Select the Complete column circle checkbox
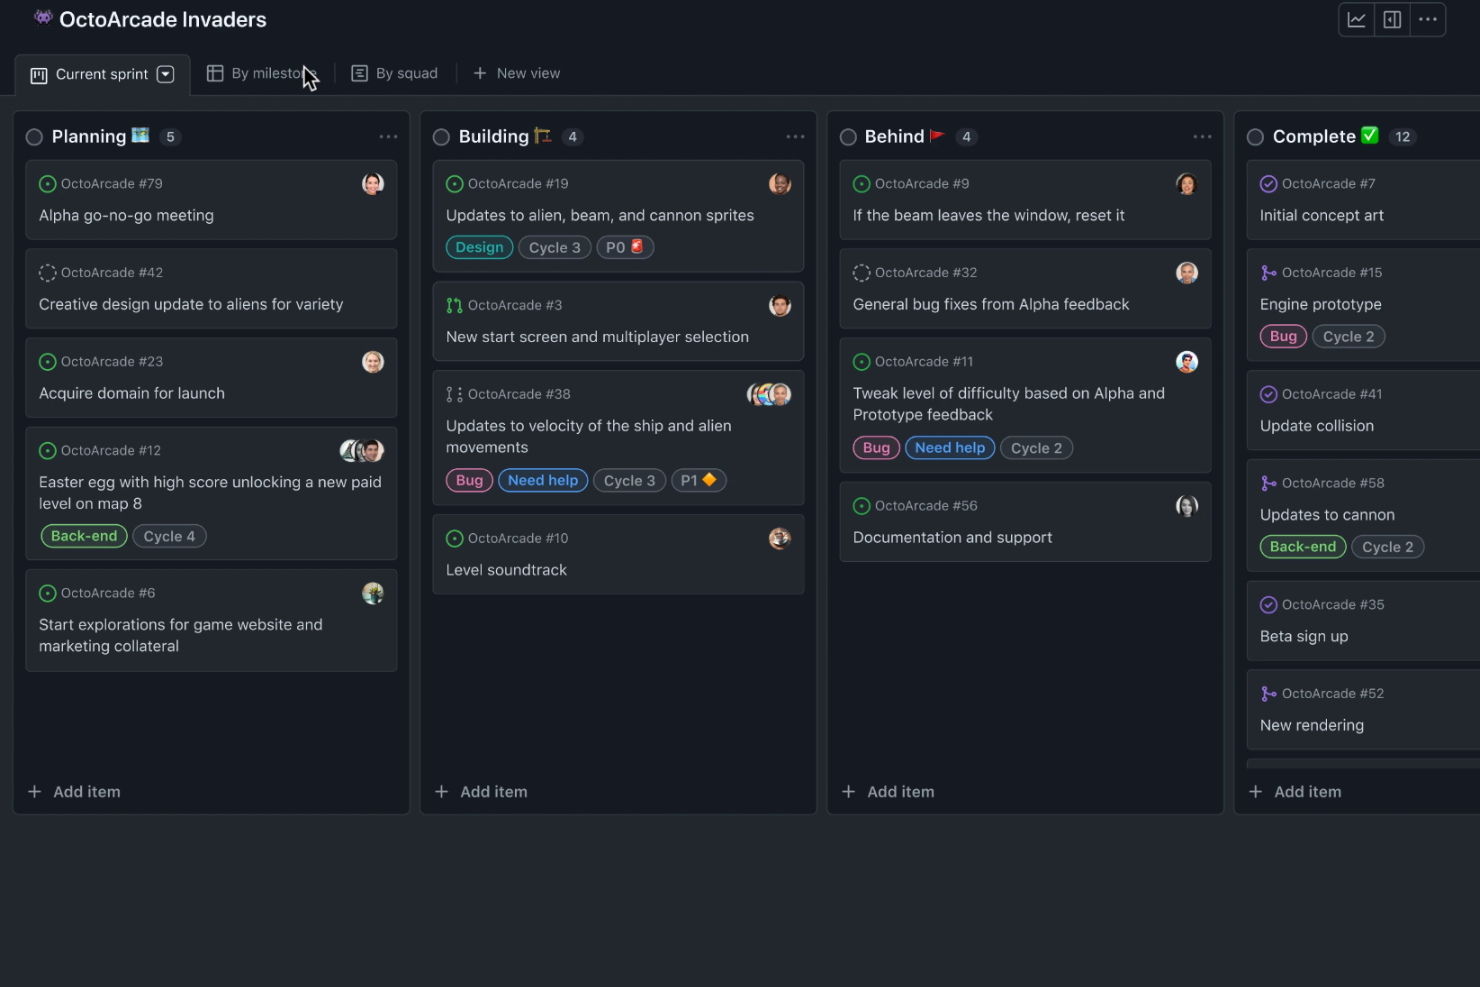 [x=1256, y=137]
